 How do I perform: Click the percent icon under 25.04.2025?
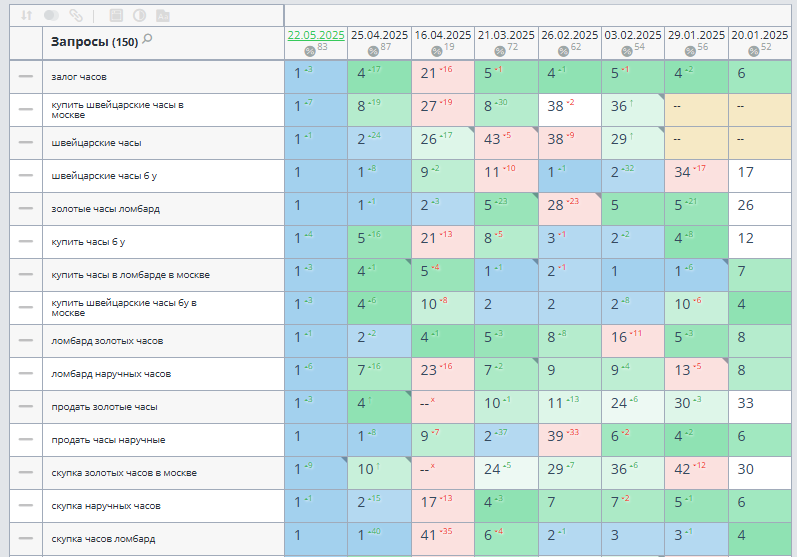coord(373,51)
